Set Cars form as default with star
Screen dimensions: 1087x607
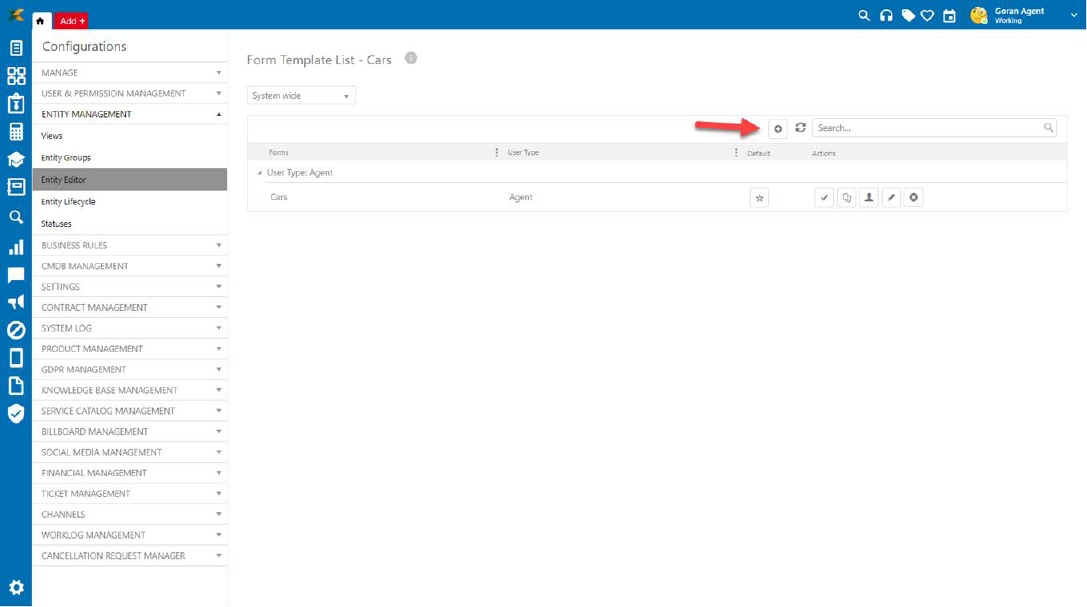759,198
